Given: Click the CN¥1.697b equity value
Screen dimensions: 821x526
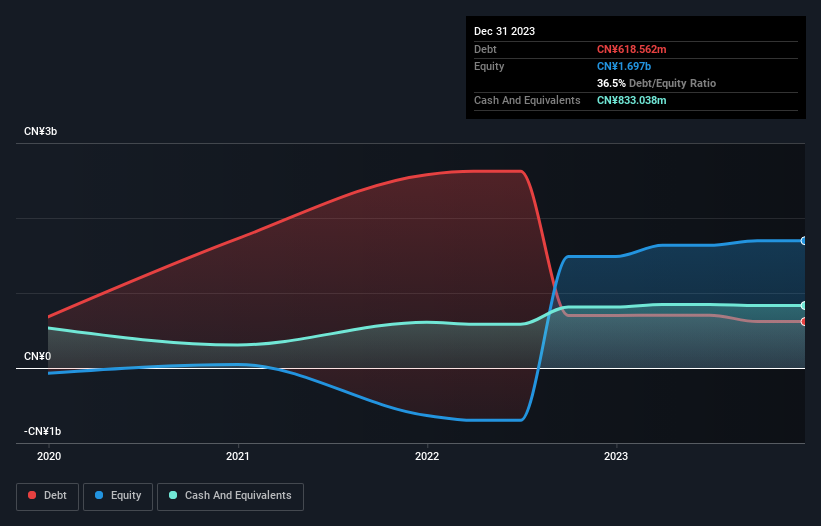Looking at the screenshot, I should pos(624,66).
